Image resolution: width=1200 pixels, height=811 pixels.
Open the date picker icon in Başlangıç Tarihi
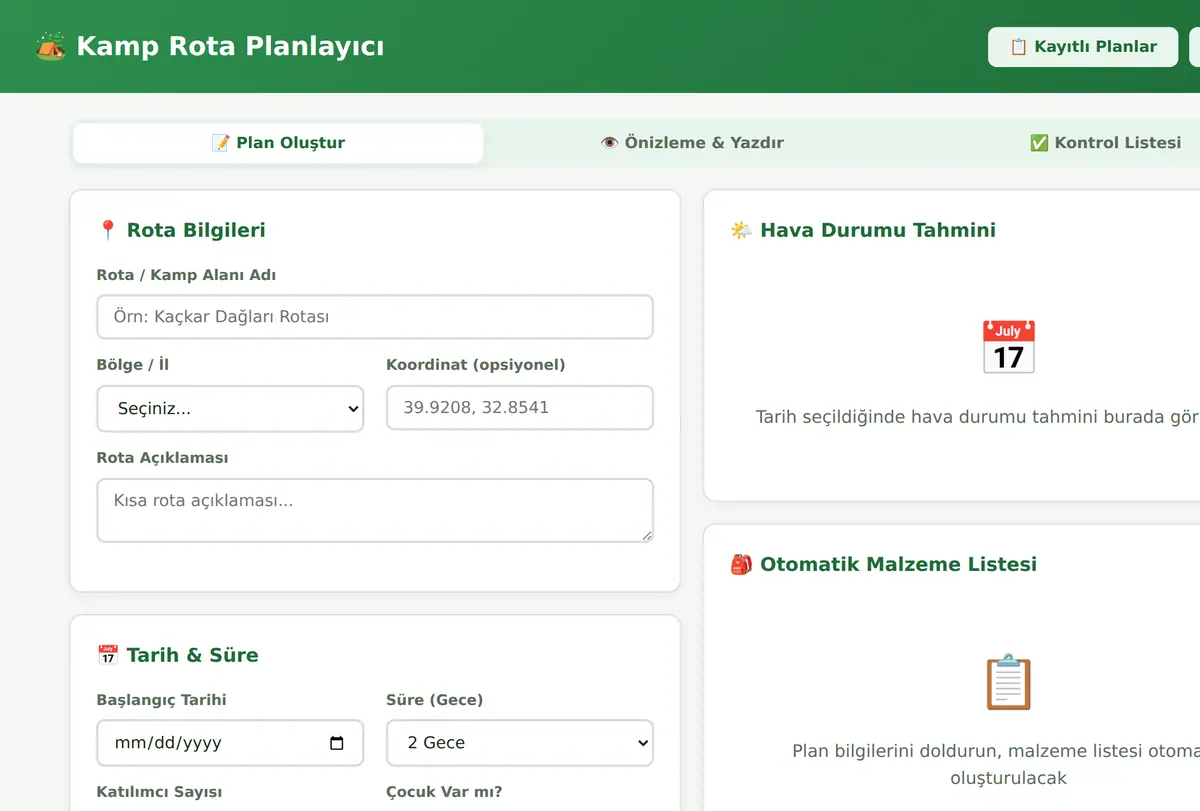click(x=337, y=743)
